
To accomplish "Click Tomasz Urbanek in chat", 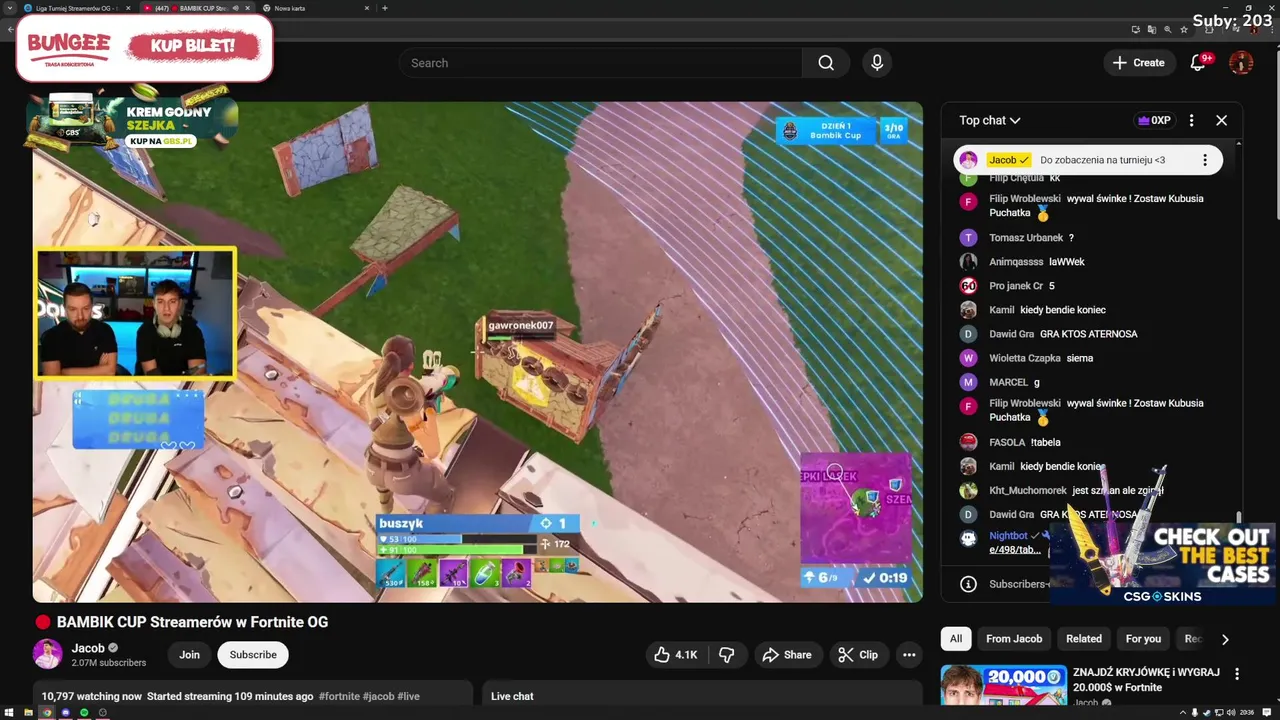I will click(1025, 238).
